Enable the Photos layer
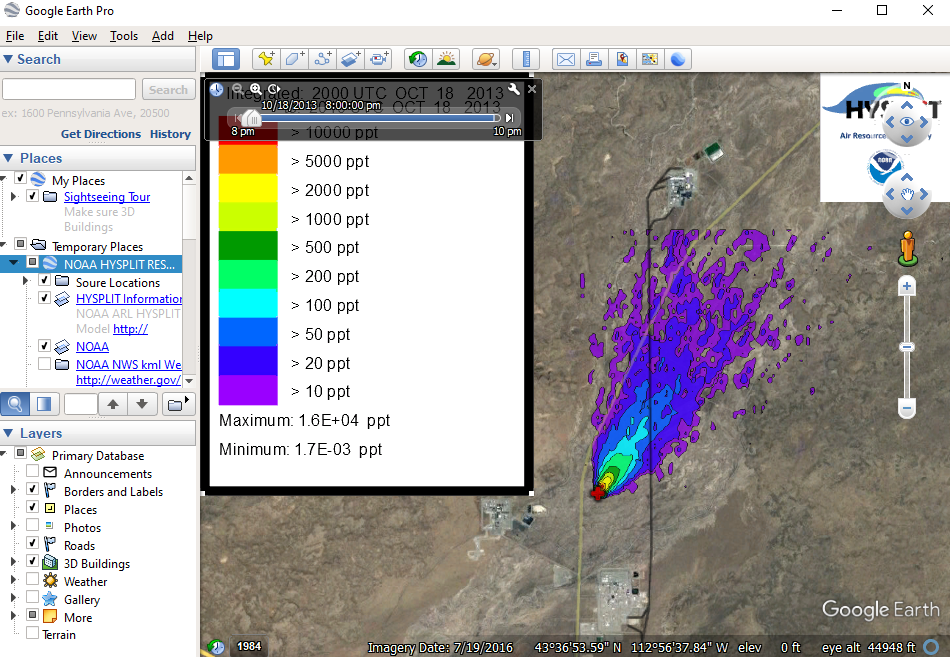This screenshot has height=657, width=950. [33, 525]
